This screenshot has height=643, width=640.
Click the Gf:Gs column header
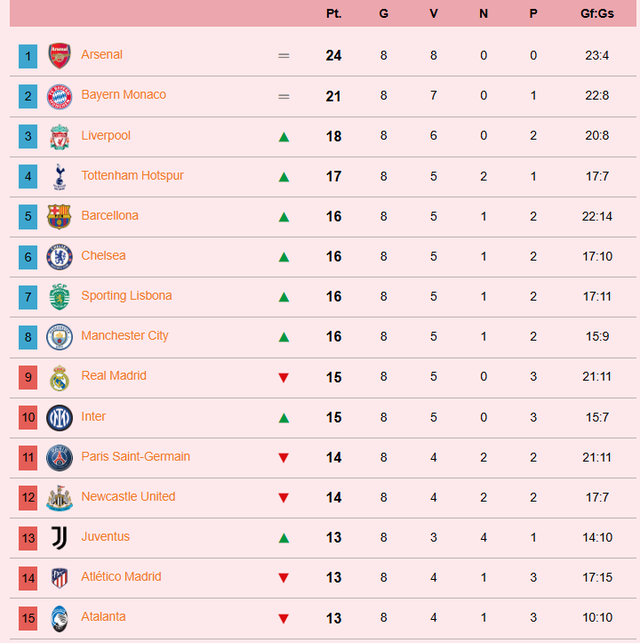tap(597, 14)
